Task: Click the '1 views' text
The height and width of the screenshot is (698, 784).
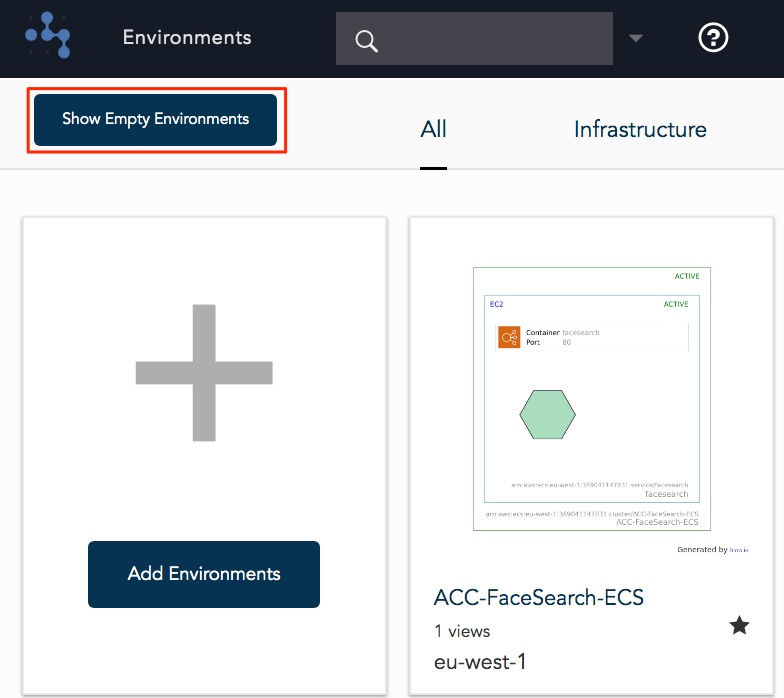Action: [x=462, y=631]
